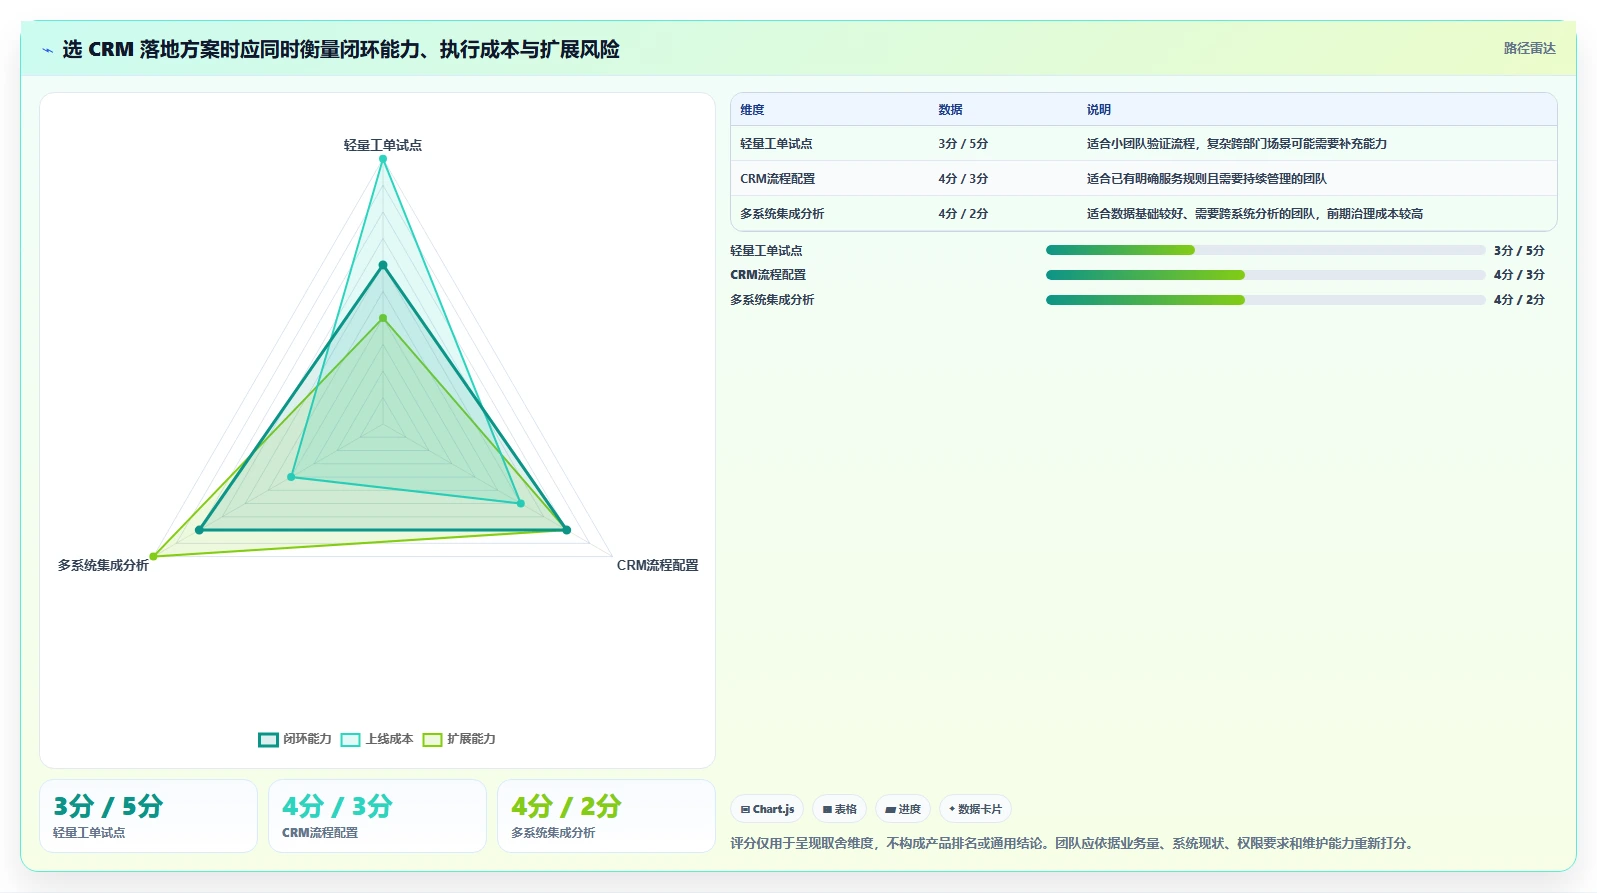The height and width of the screenshot is (893, 1597).
Task: Click the 4分 / 3分 value beside the progress bar
Action: (x=1519, y=275)
